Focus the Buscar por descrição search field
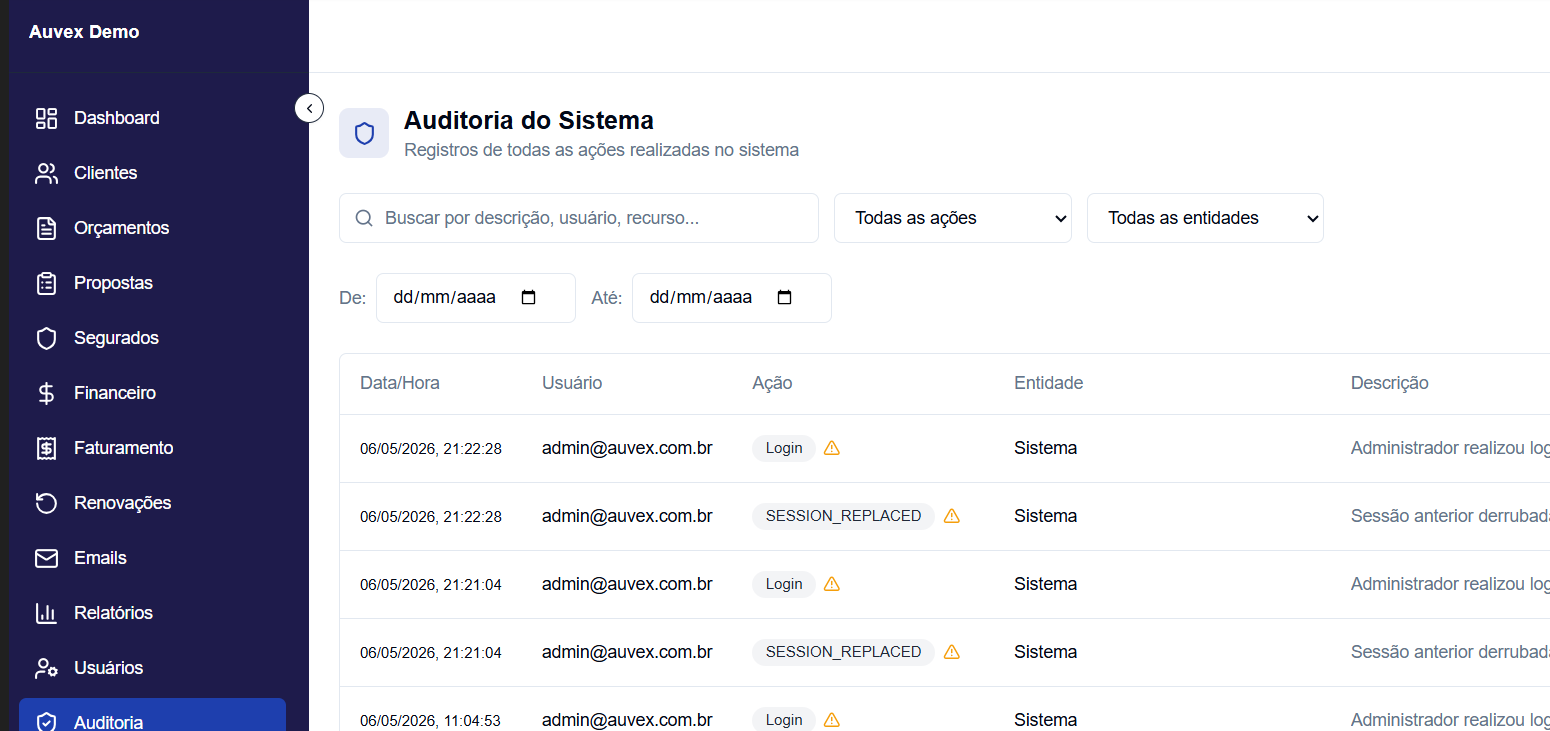This screenshot has height=731, width=1550. click(579, 218)
